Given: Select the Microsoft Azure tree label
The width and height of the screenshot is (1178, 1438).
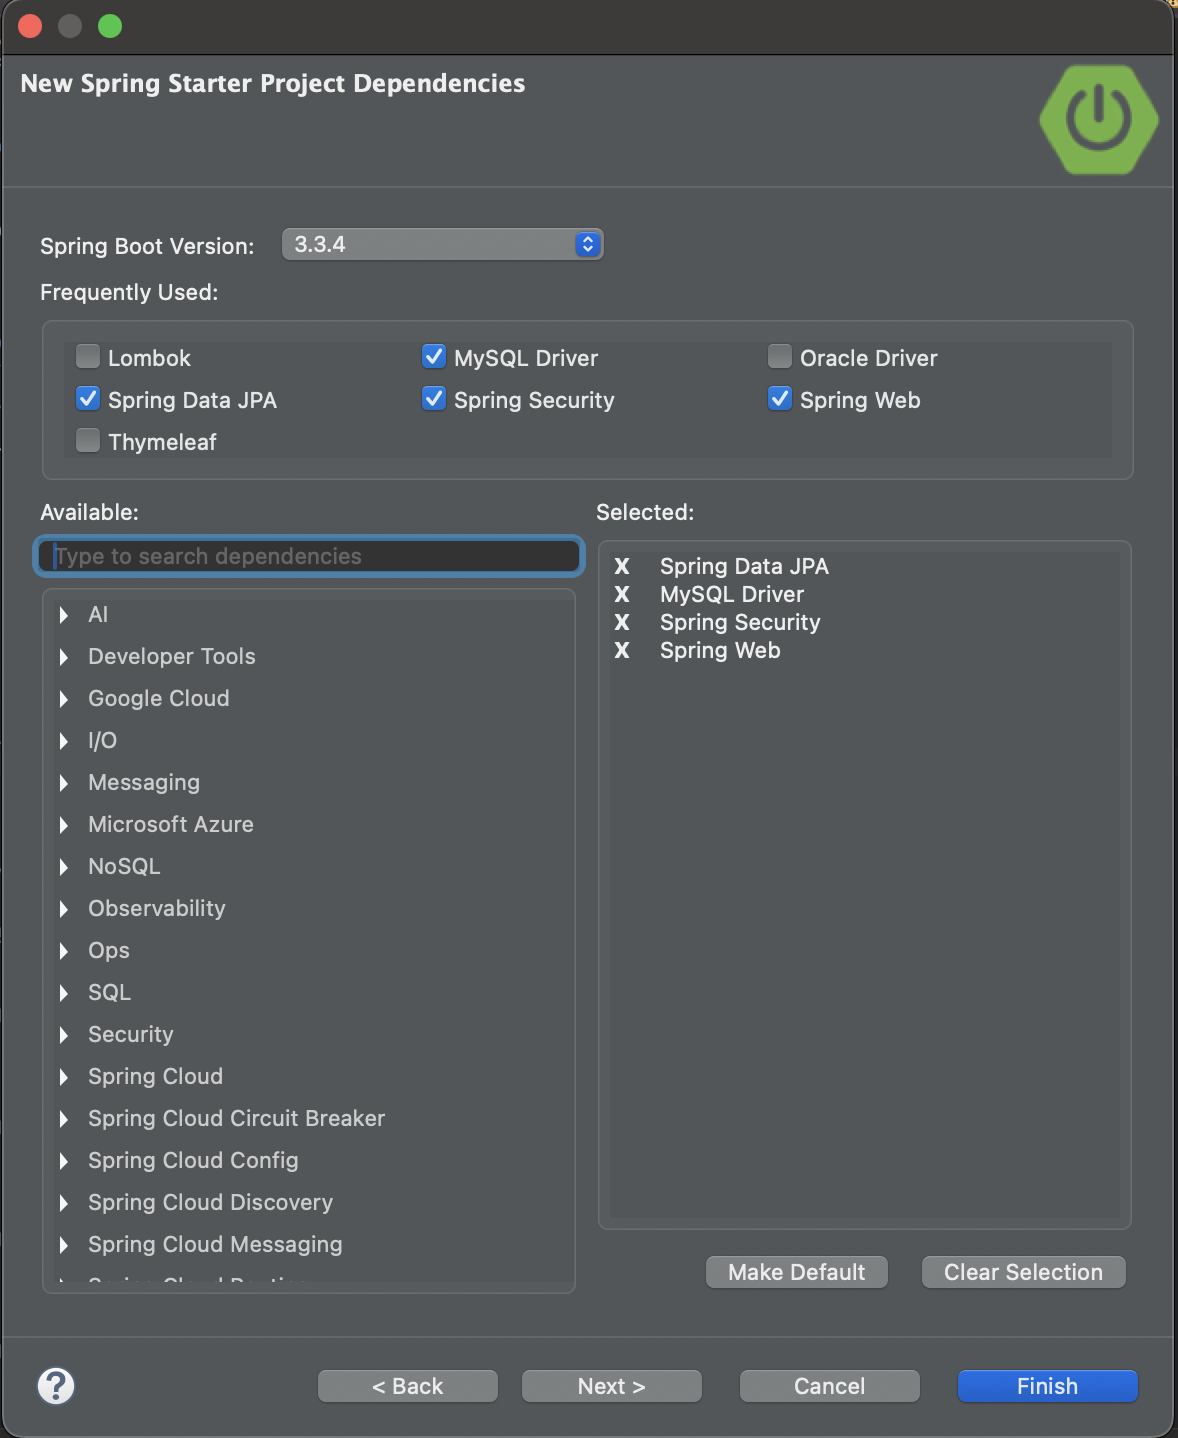Looking at the screenshot, I should (x=171, y=824).
